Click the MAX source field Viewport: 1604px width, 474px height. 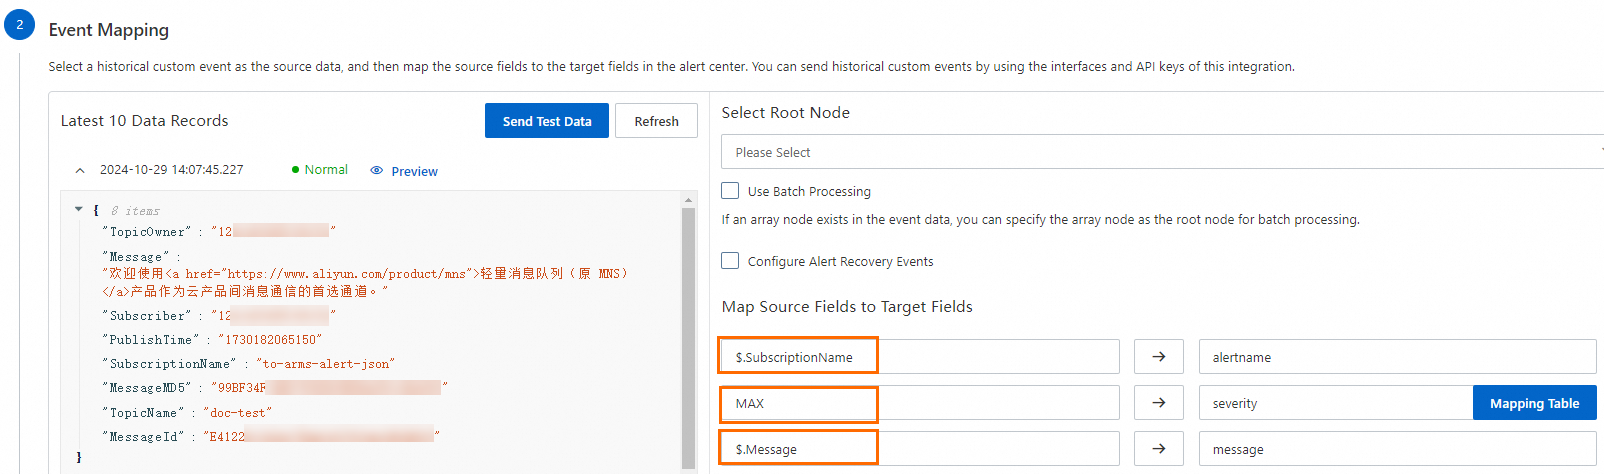tap(919, 403)
